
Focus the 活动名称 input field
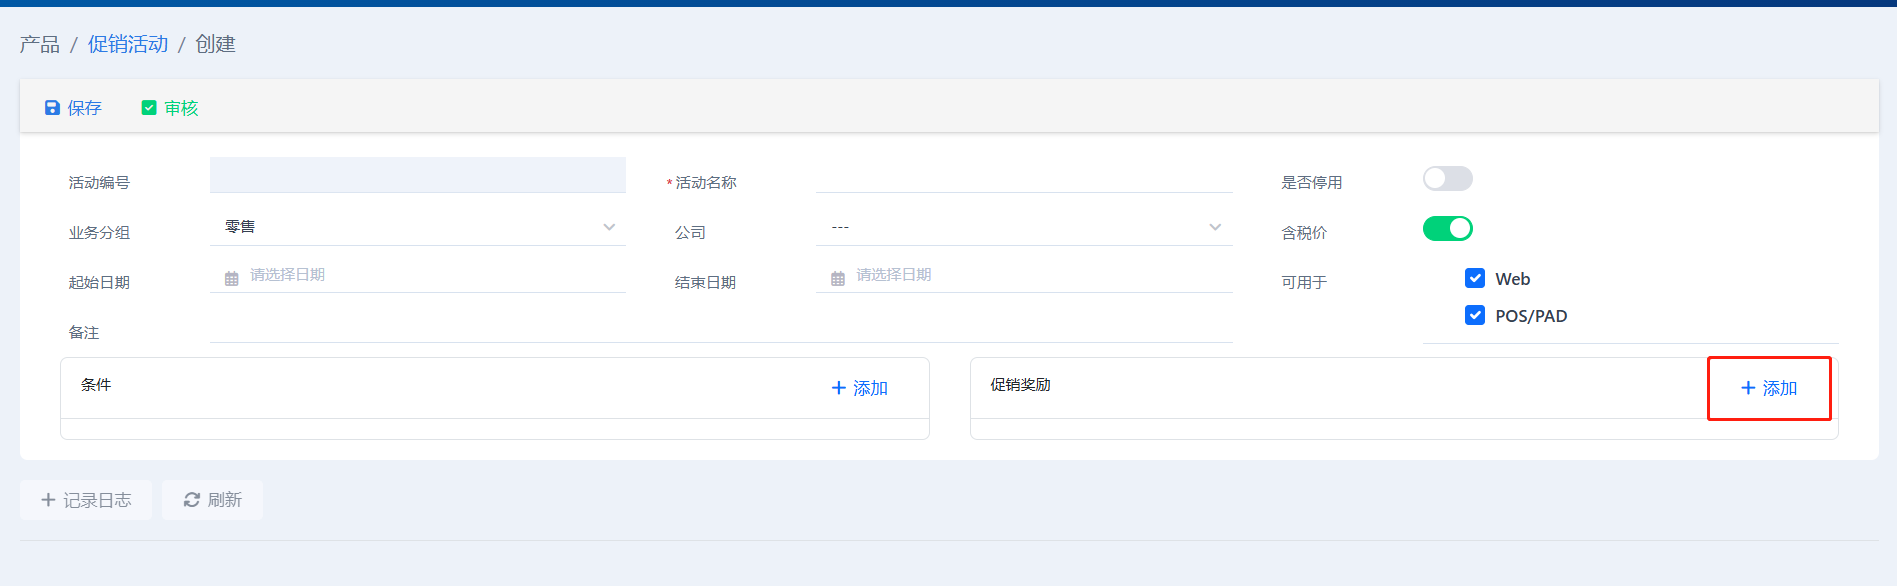(1024, 175)
